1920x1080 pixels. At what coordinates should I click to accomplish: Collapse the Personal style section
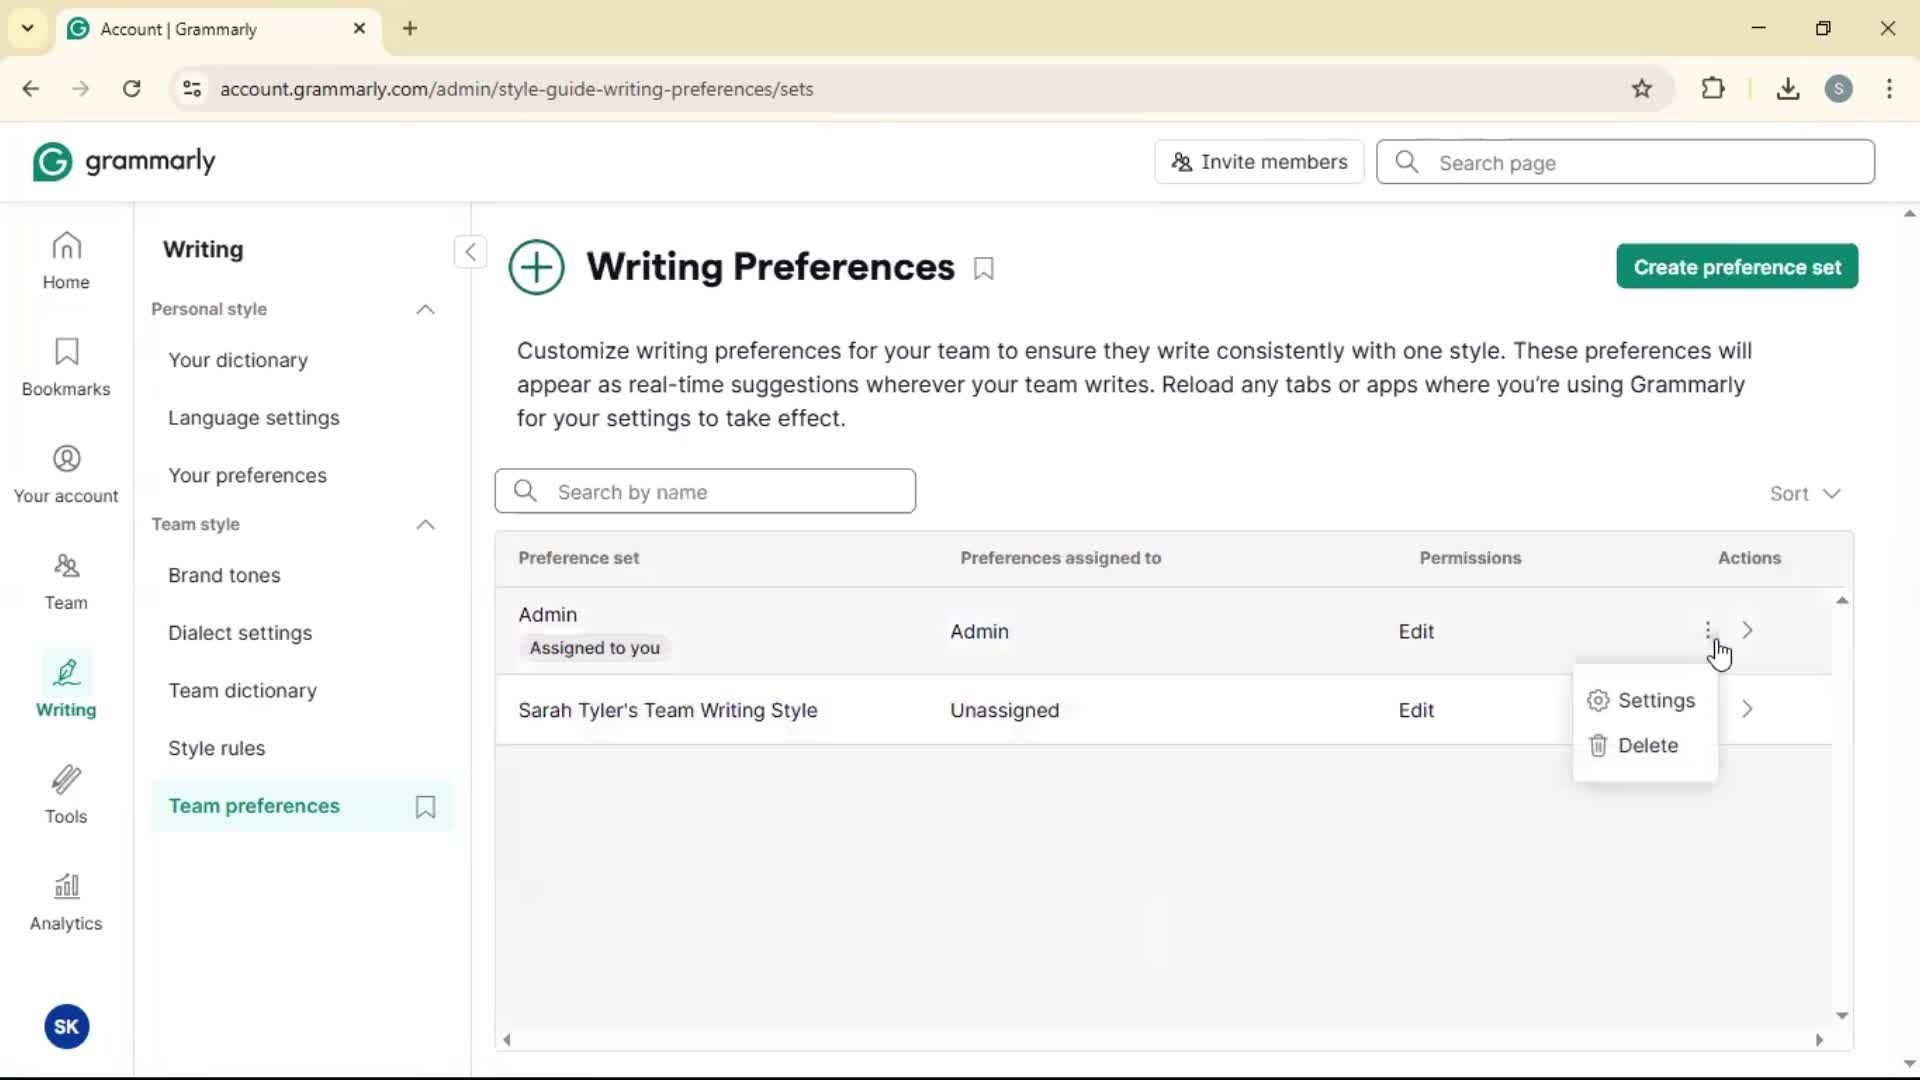click(x=425, y=310)
